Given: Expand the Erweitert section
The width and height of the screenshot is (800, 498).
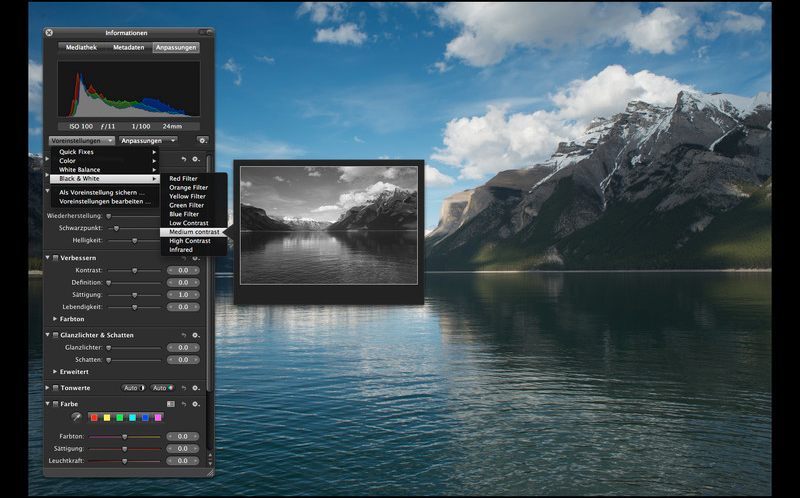Looking at the screenshot, I should coord(55,371).
